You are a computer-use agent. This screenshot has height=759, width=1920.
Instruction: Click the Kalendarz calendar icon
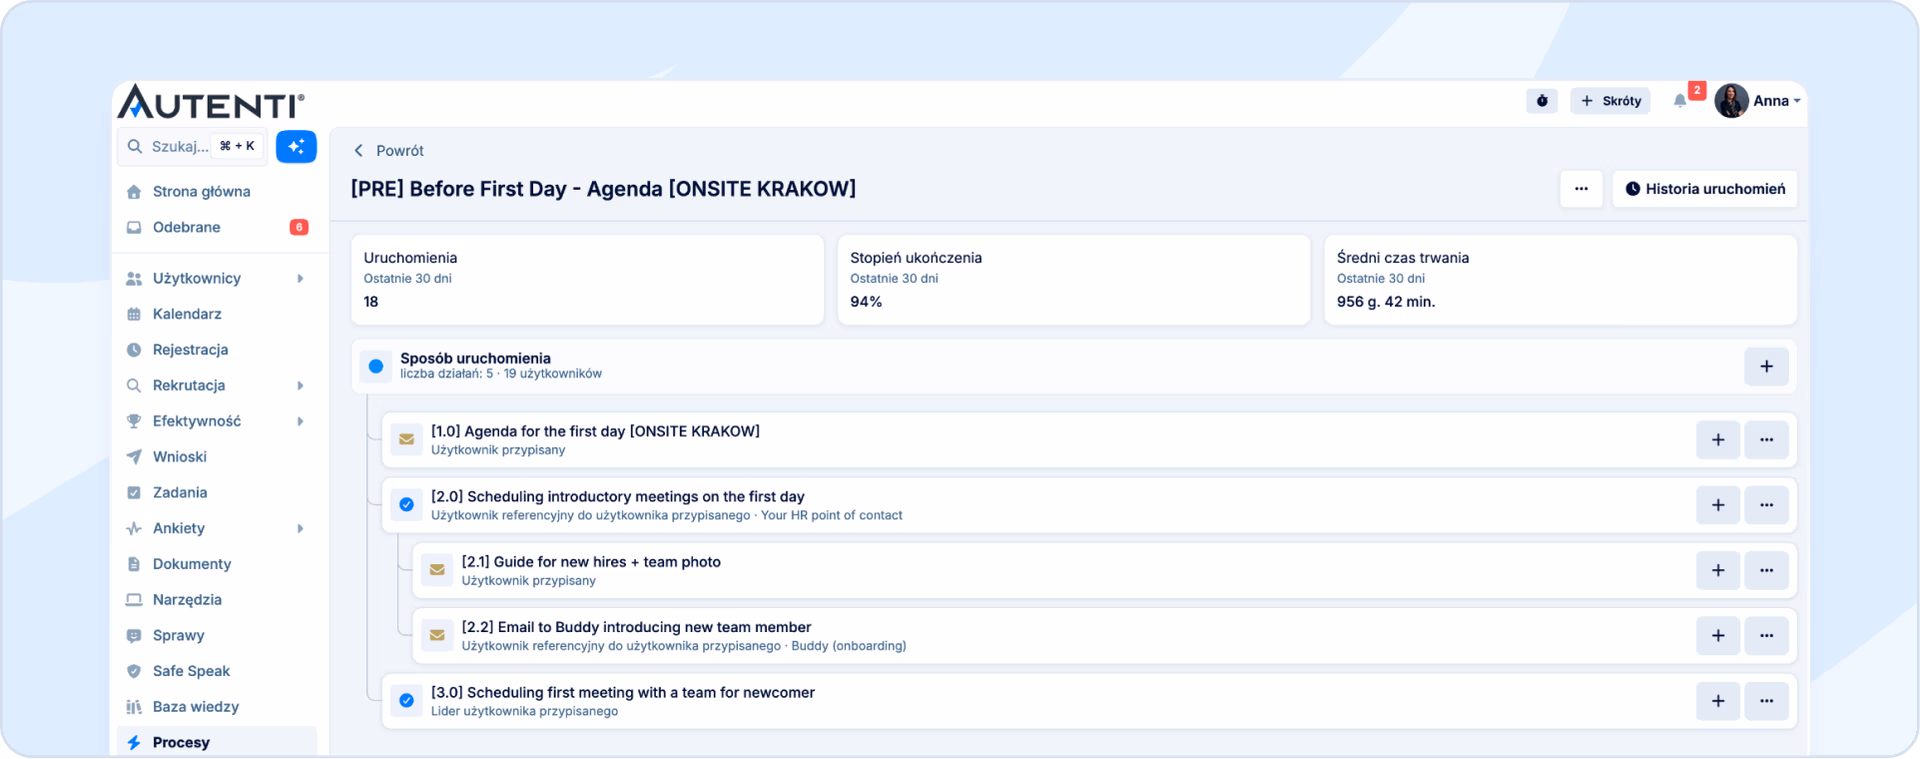tap(134, 314)
